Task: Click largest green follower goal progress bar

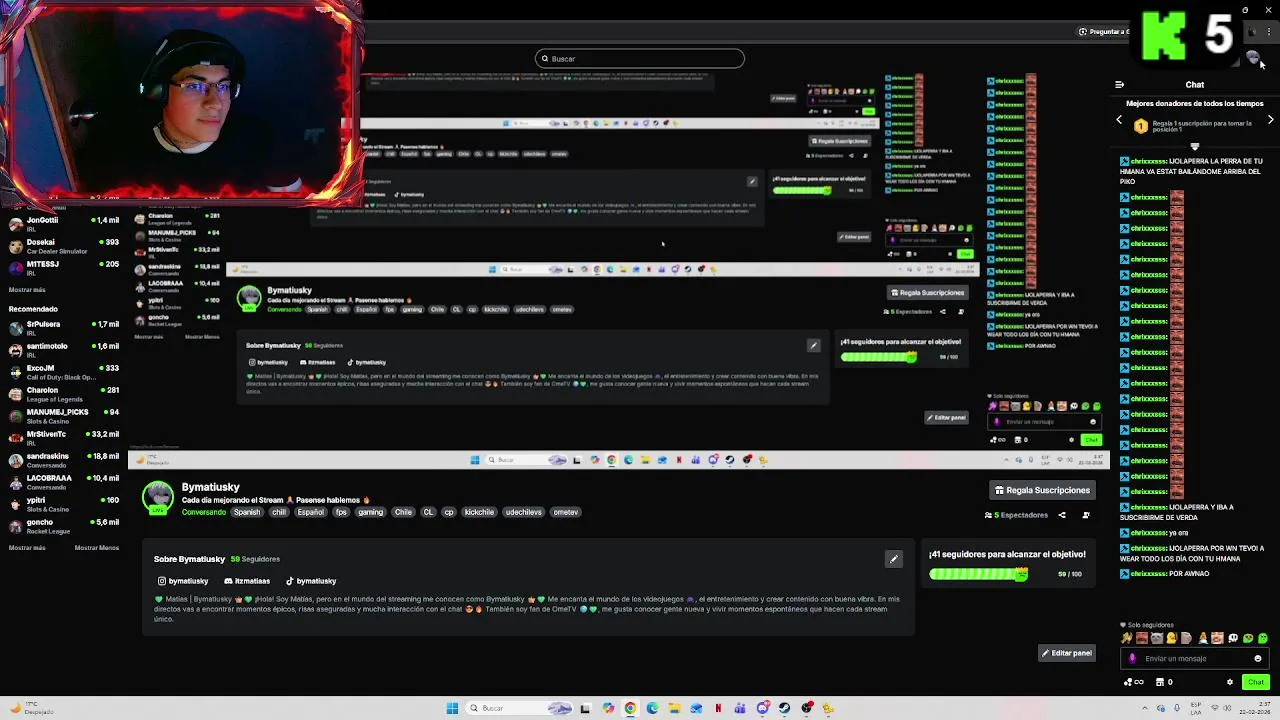Action: [x=979, y=574]
